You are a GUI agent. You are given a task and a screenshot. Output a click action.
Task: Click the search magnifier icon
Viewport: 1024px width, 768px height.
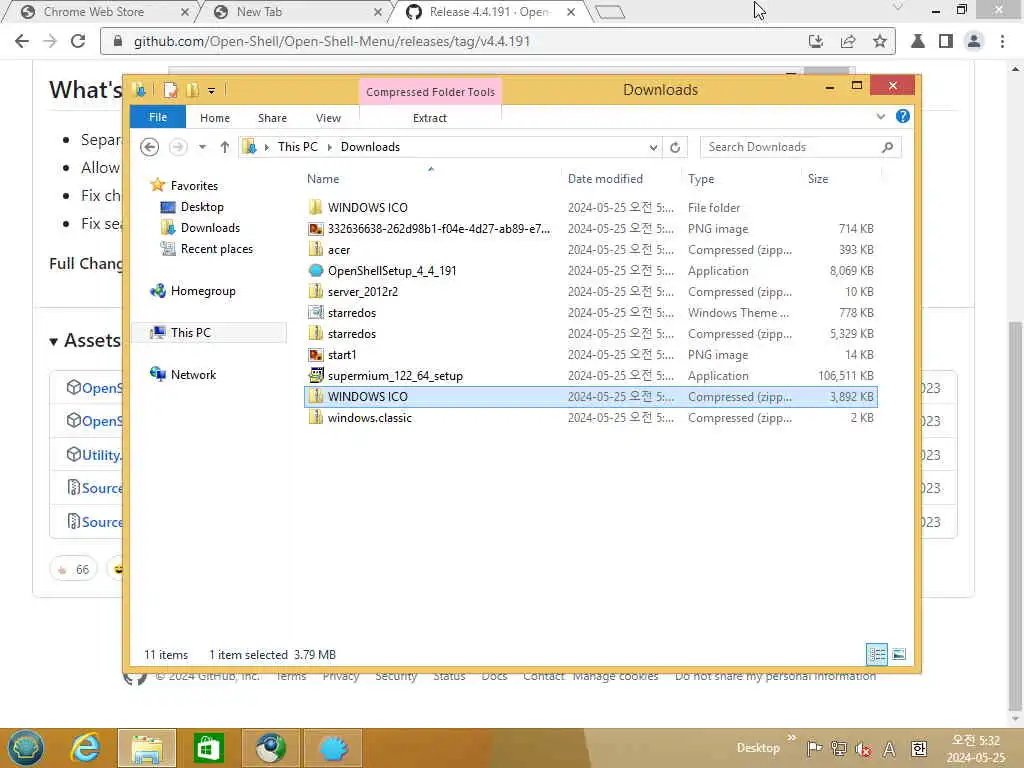[888, 147]
